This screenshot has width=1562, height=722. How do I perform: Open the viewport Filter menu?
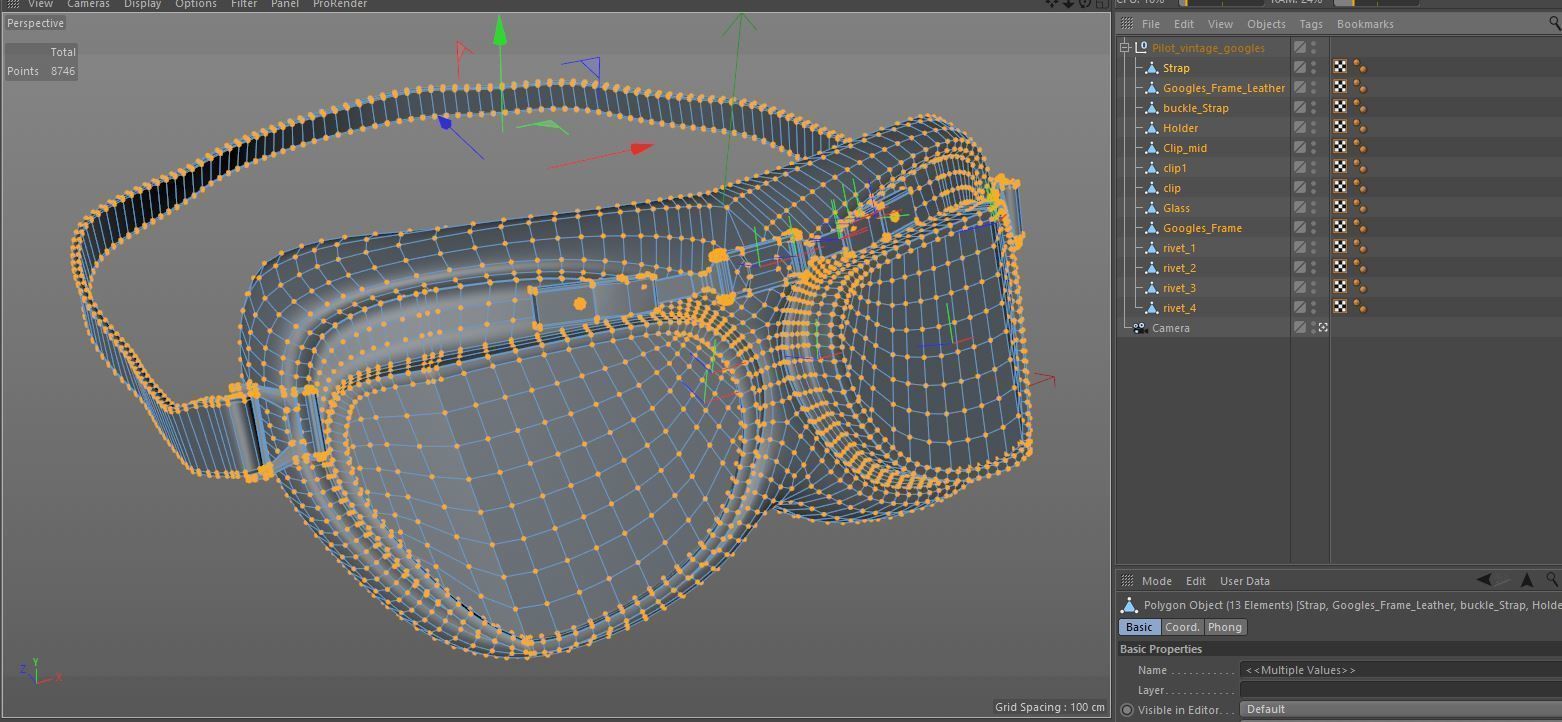(x=244, y=5)
